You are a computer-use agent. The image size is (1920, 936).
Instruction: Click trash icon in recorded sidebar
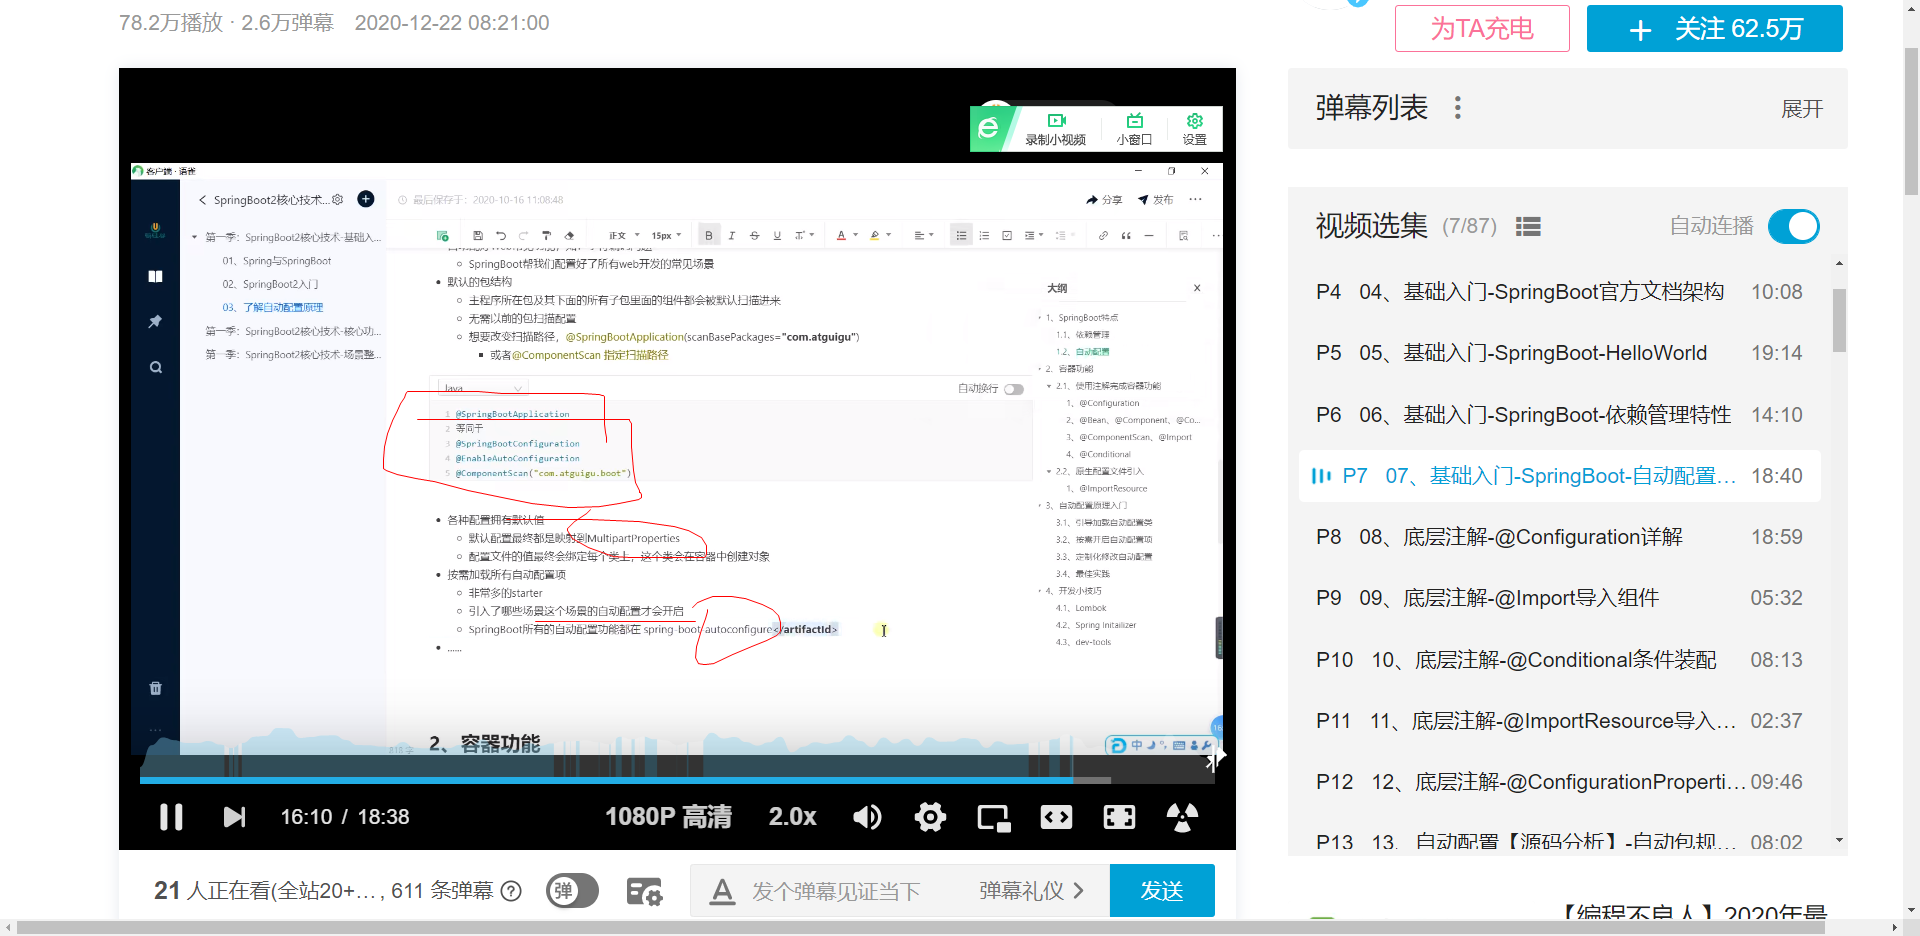pos(155,688)
